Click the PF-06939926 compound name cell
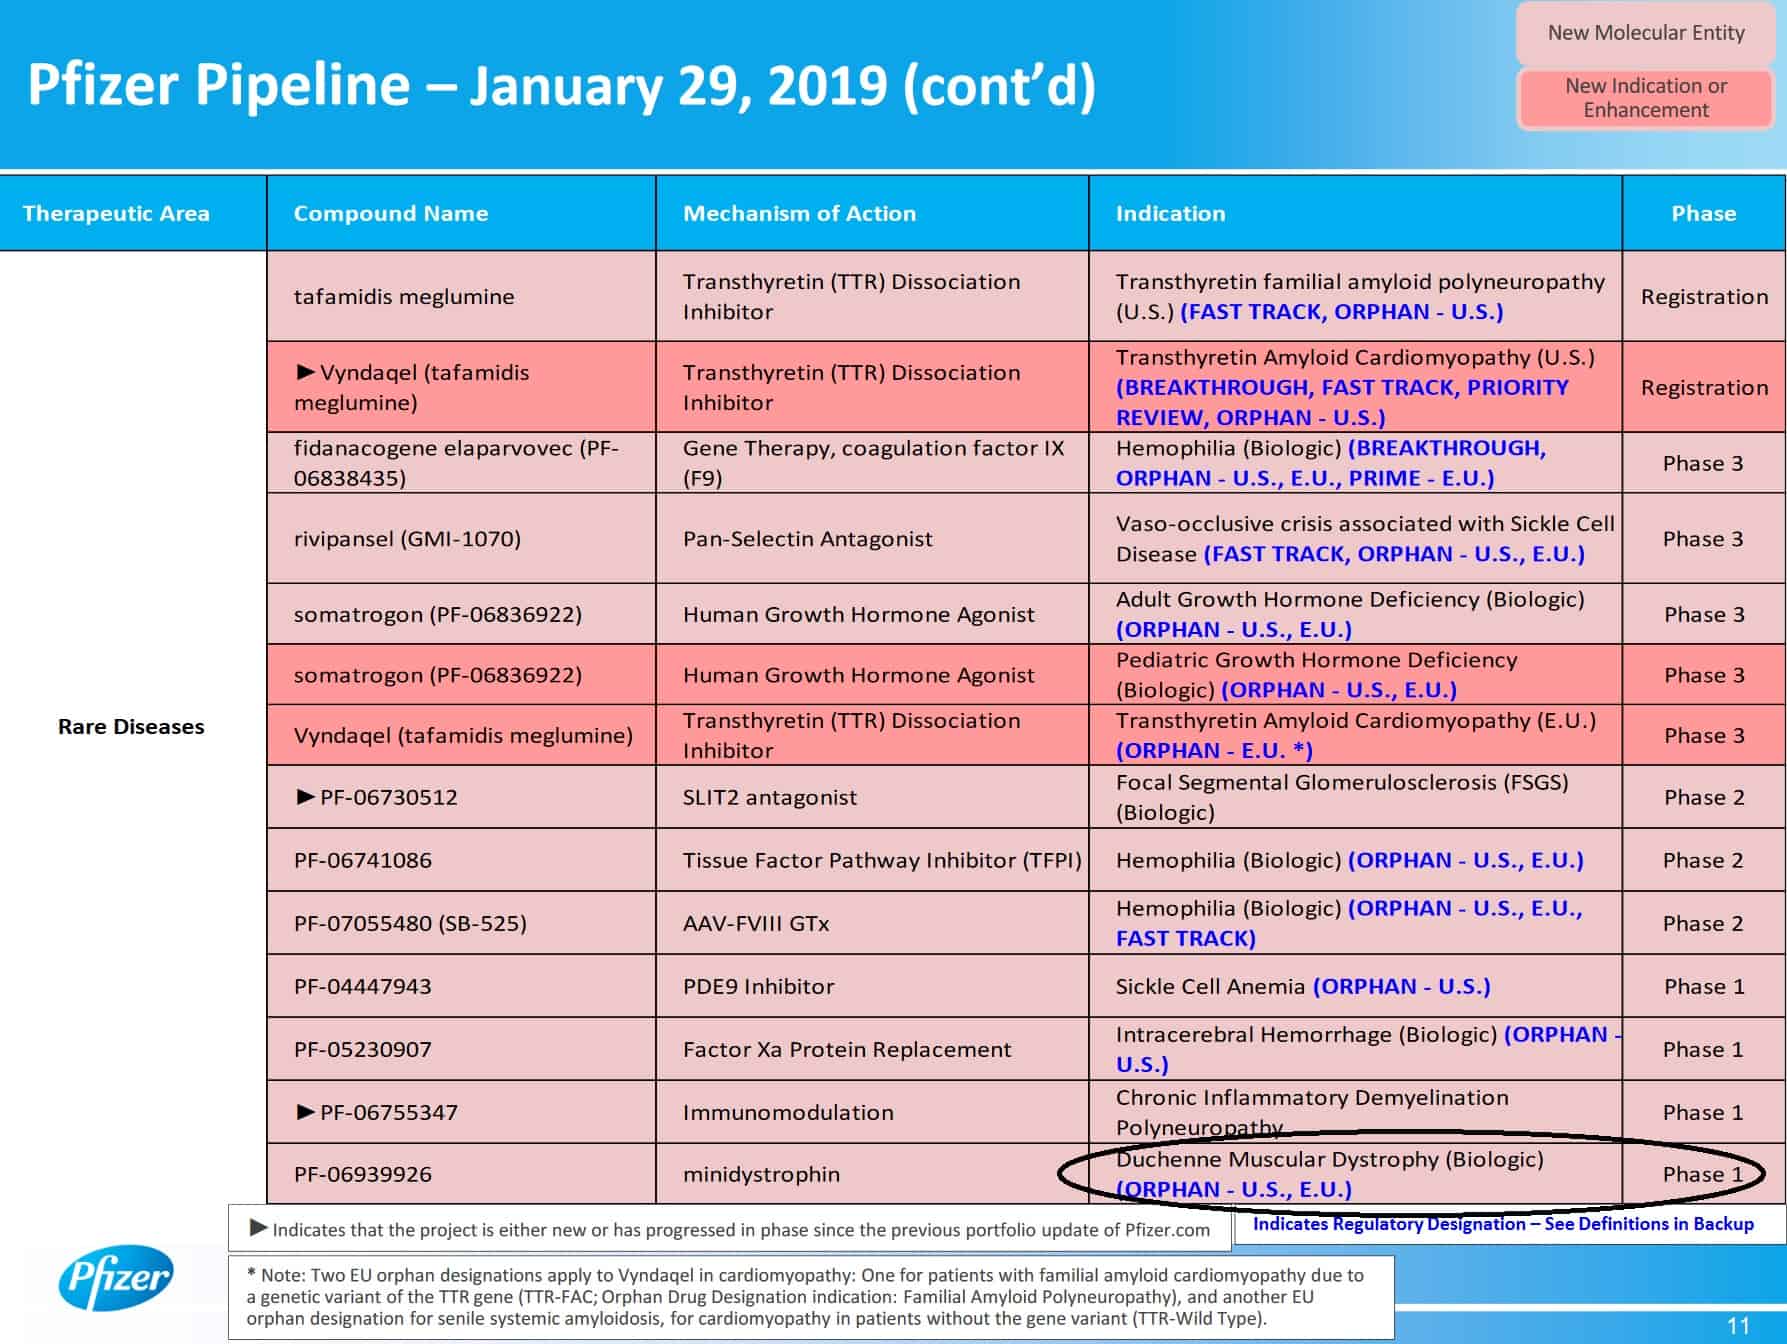The height and width of the screenshot is (1344, 1787). click(363, 1174)
